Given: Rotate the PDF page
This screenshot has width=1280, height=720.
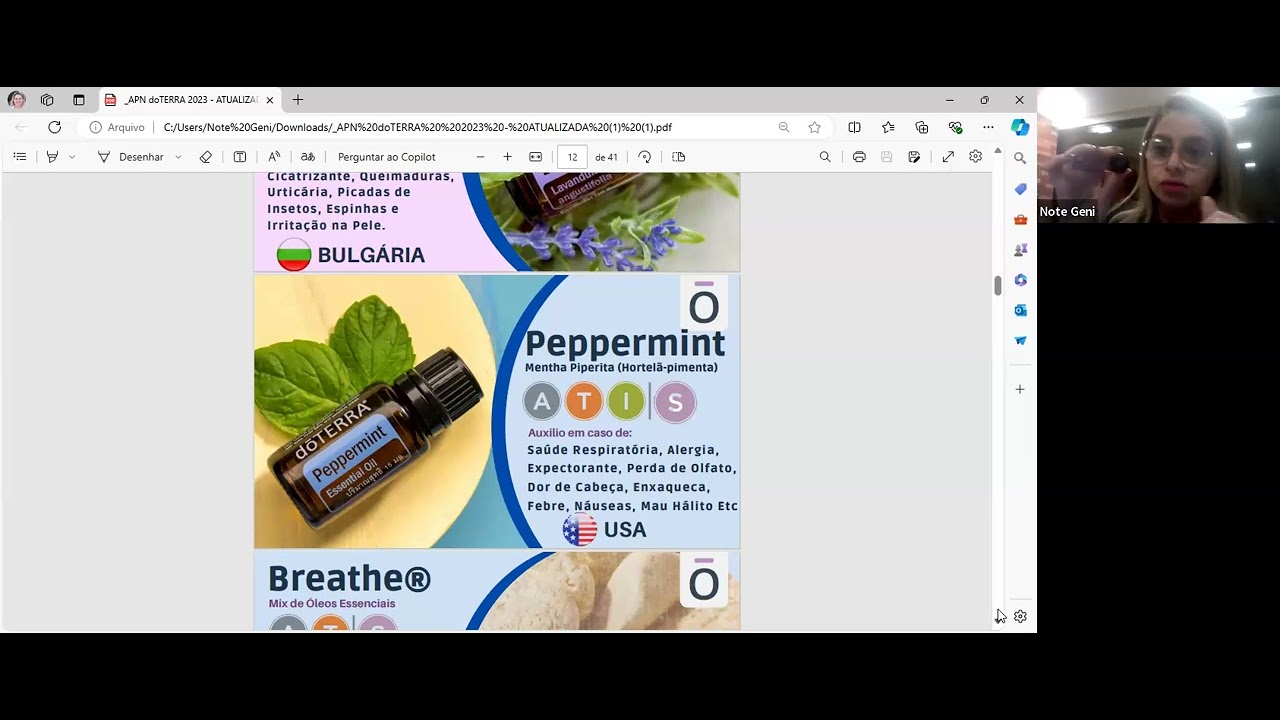Looking at the screenshot, I should point(645,157).
